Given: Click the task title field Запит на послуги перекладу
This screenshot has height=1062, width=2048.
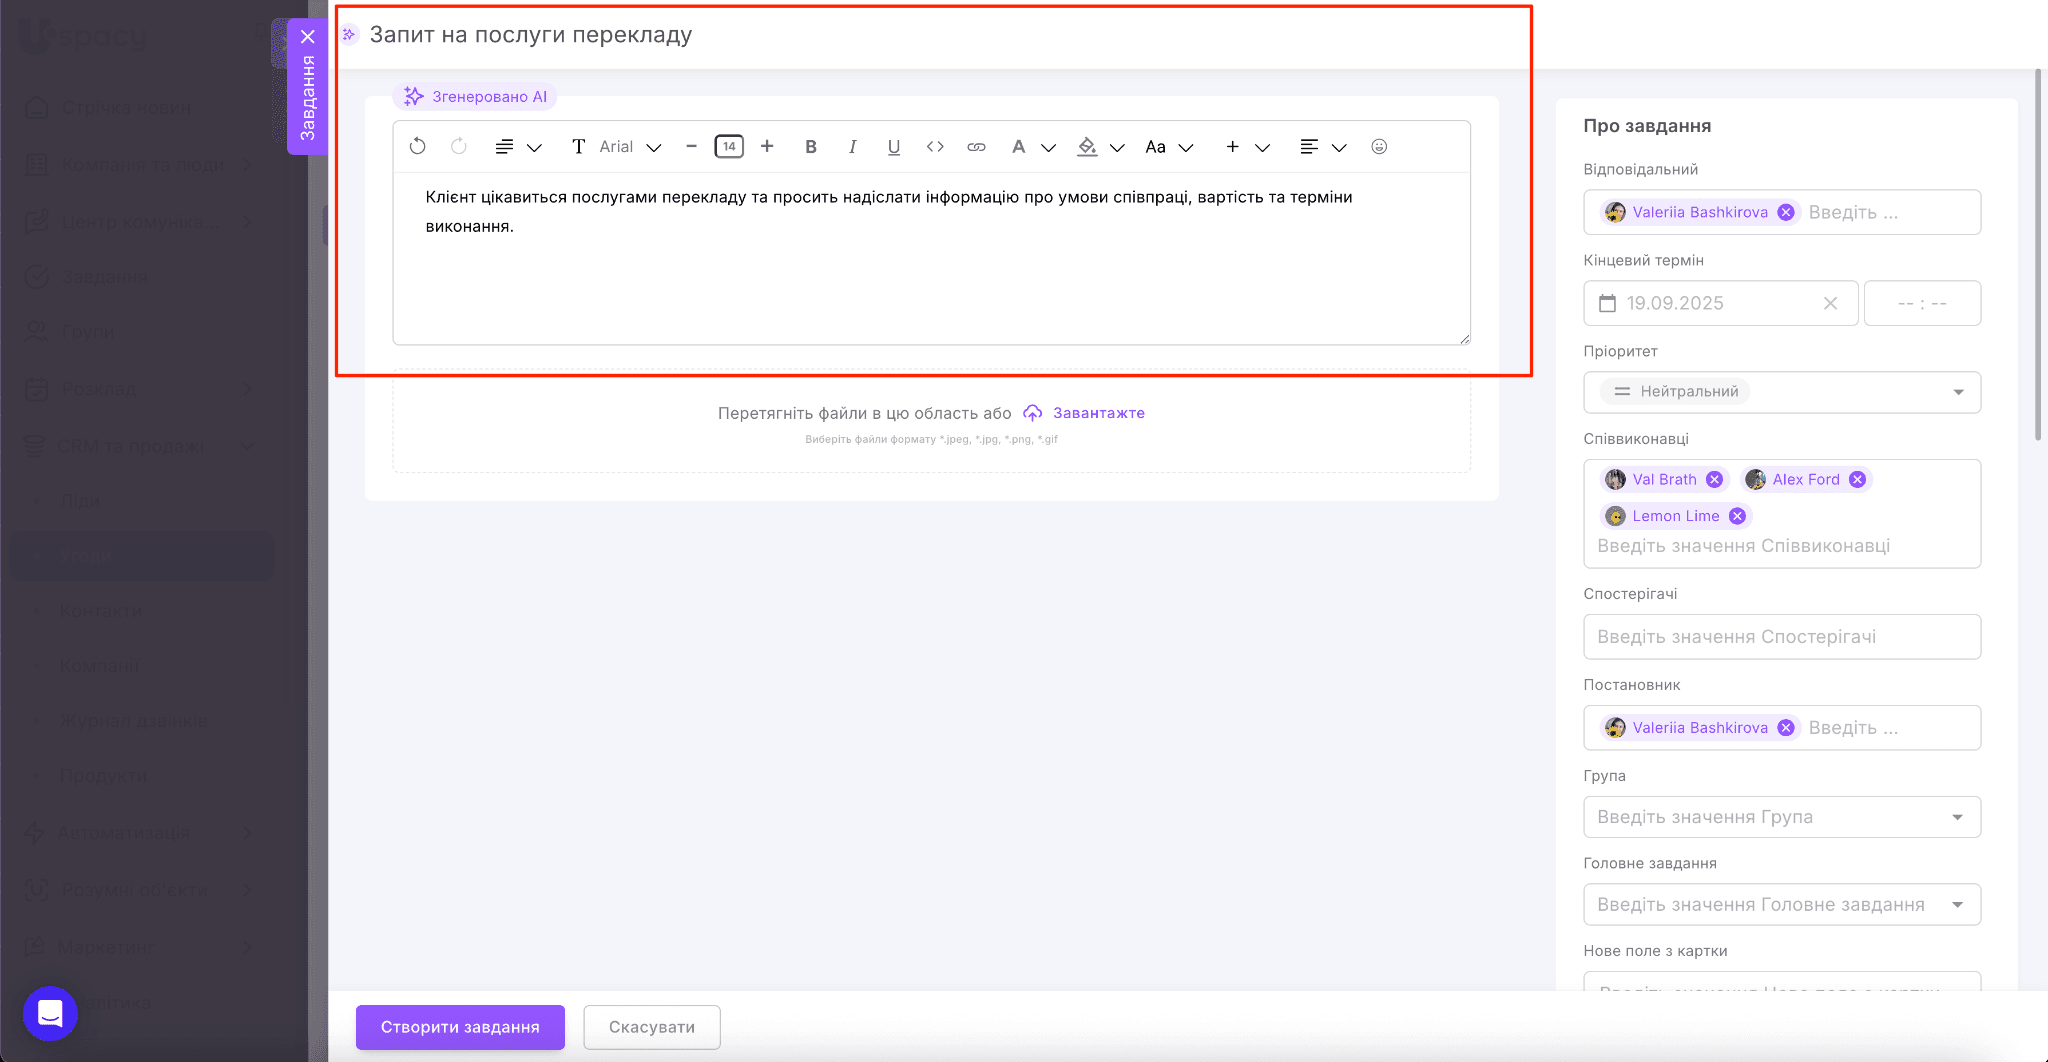Looking at the screenshot, I should pyautogui.click(x=531, y=35).
